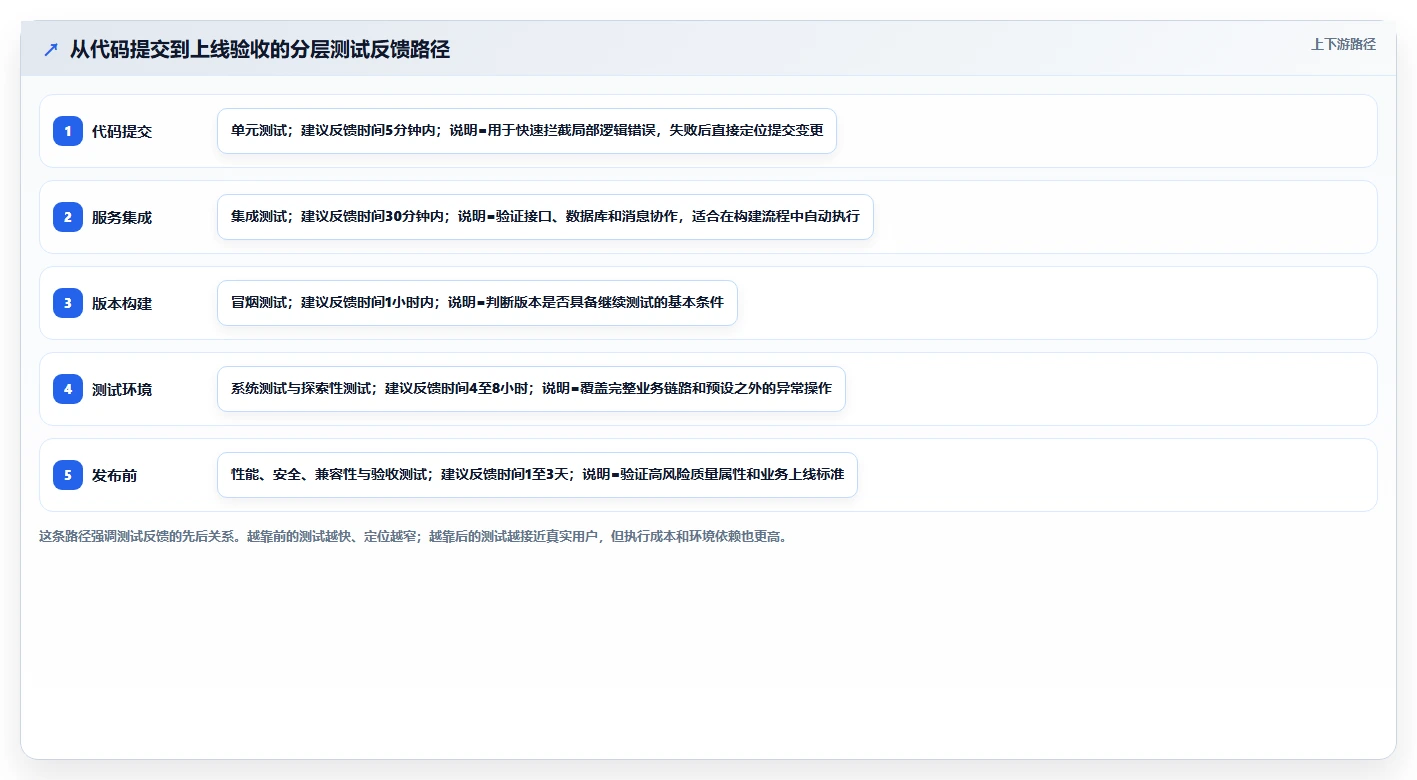The width and height of the screenshot is (1417, 780).
Task: Select the step number 1 badge
Action: [x=68, y=131]
